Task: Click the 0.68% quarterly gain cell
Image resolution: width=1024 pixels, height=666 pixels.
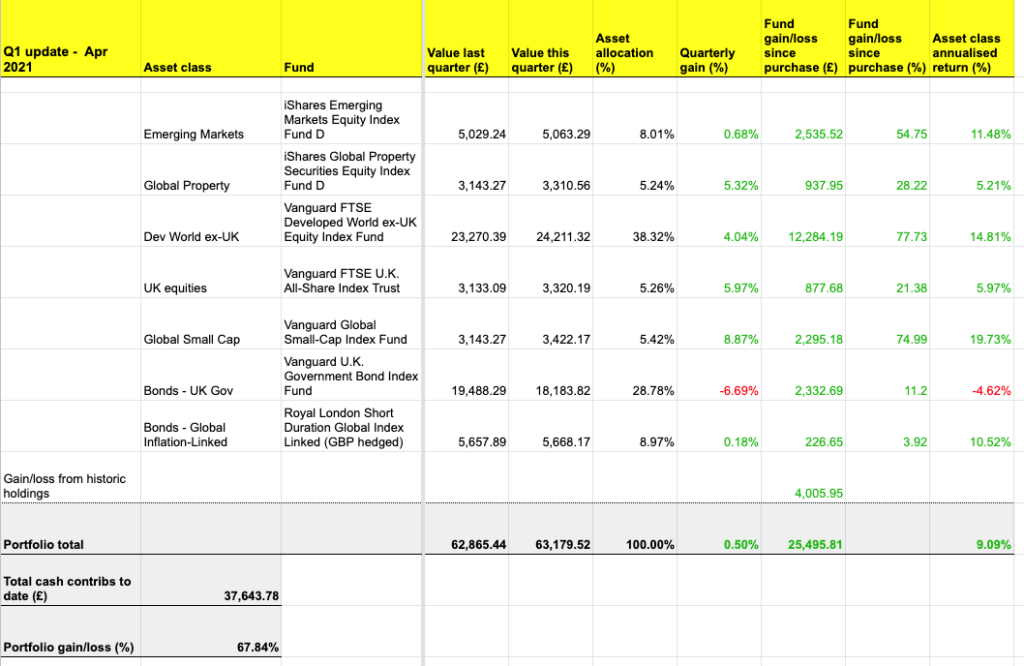Action: pyautogui.click(x=719, y=118)
